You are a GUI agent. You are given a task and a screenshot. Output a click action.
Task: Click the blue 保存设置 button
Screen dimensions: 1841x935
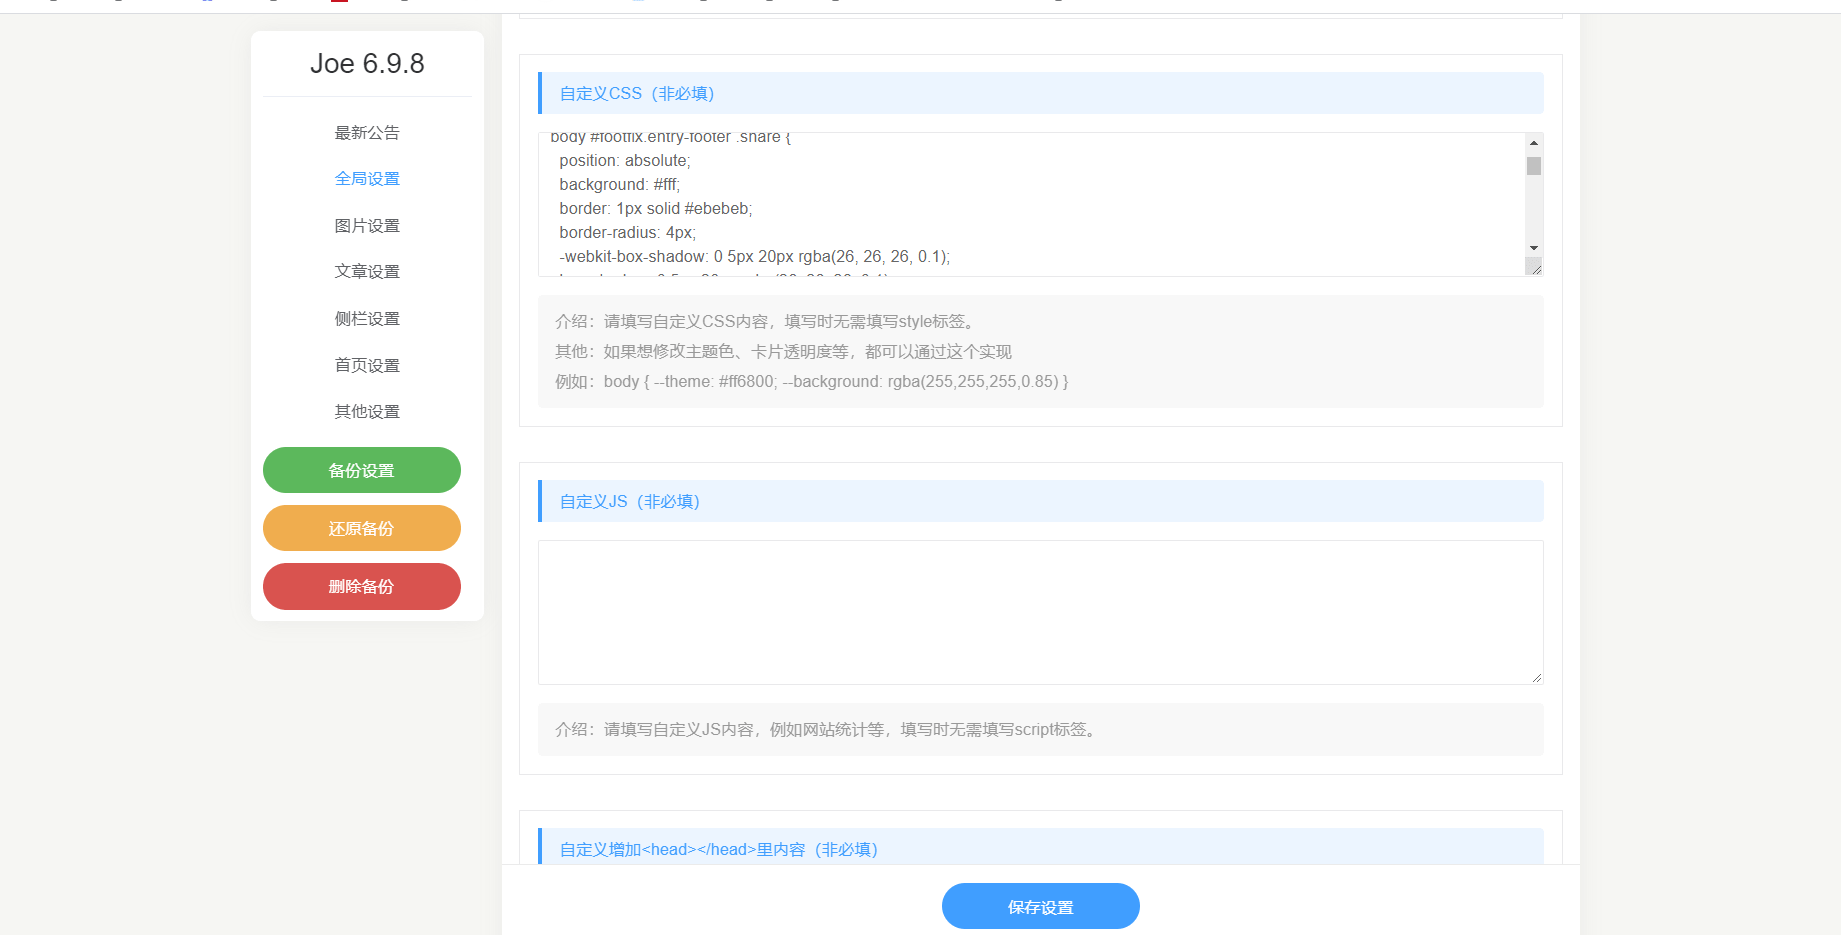pyautogui.click(x=1041, y=906)
